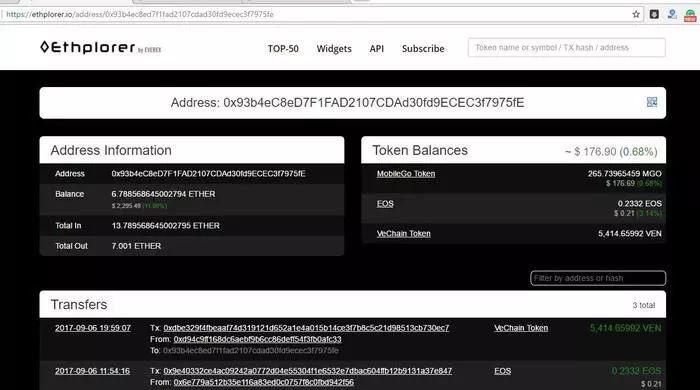700x390 pixels.
Task: Select the 0.2332 EOS token balance
Action: (640, 203)
